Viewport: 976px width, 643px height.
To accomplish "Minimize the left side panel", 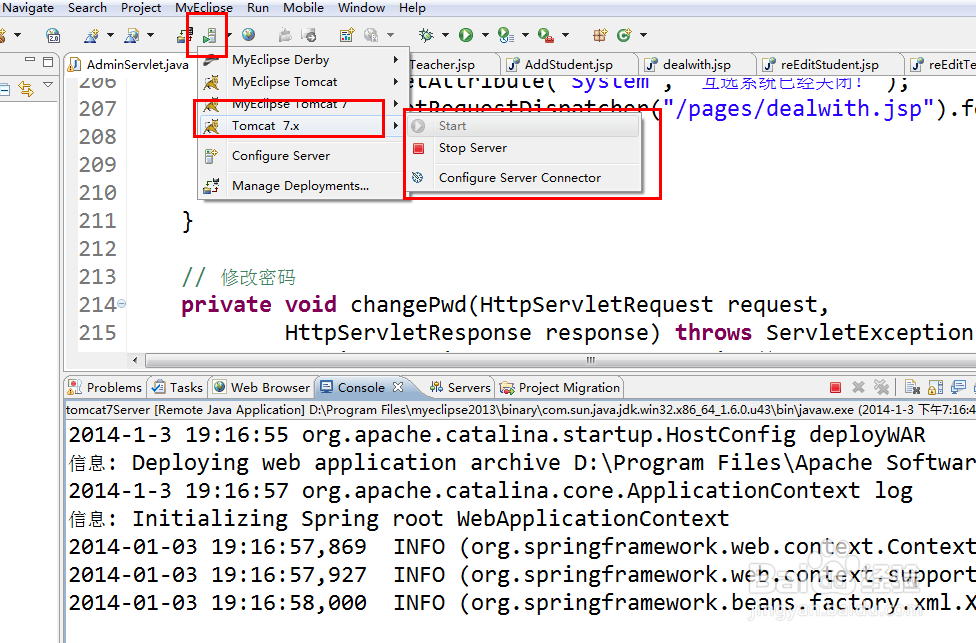I will [29, 60].
